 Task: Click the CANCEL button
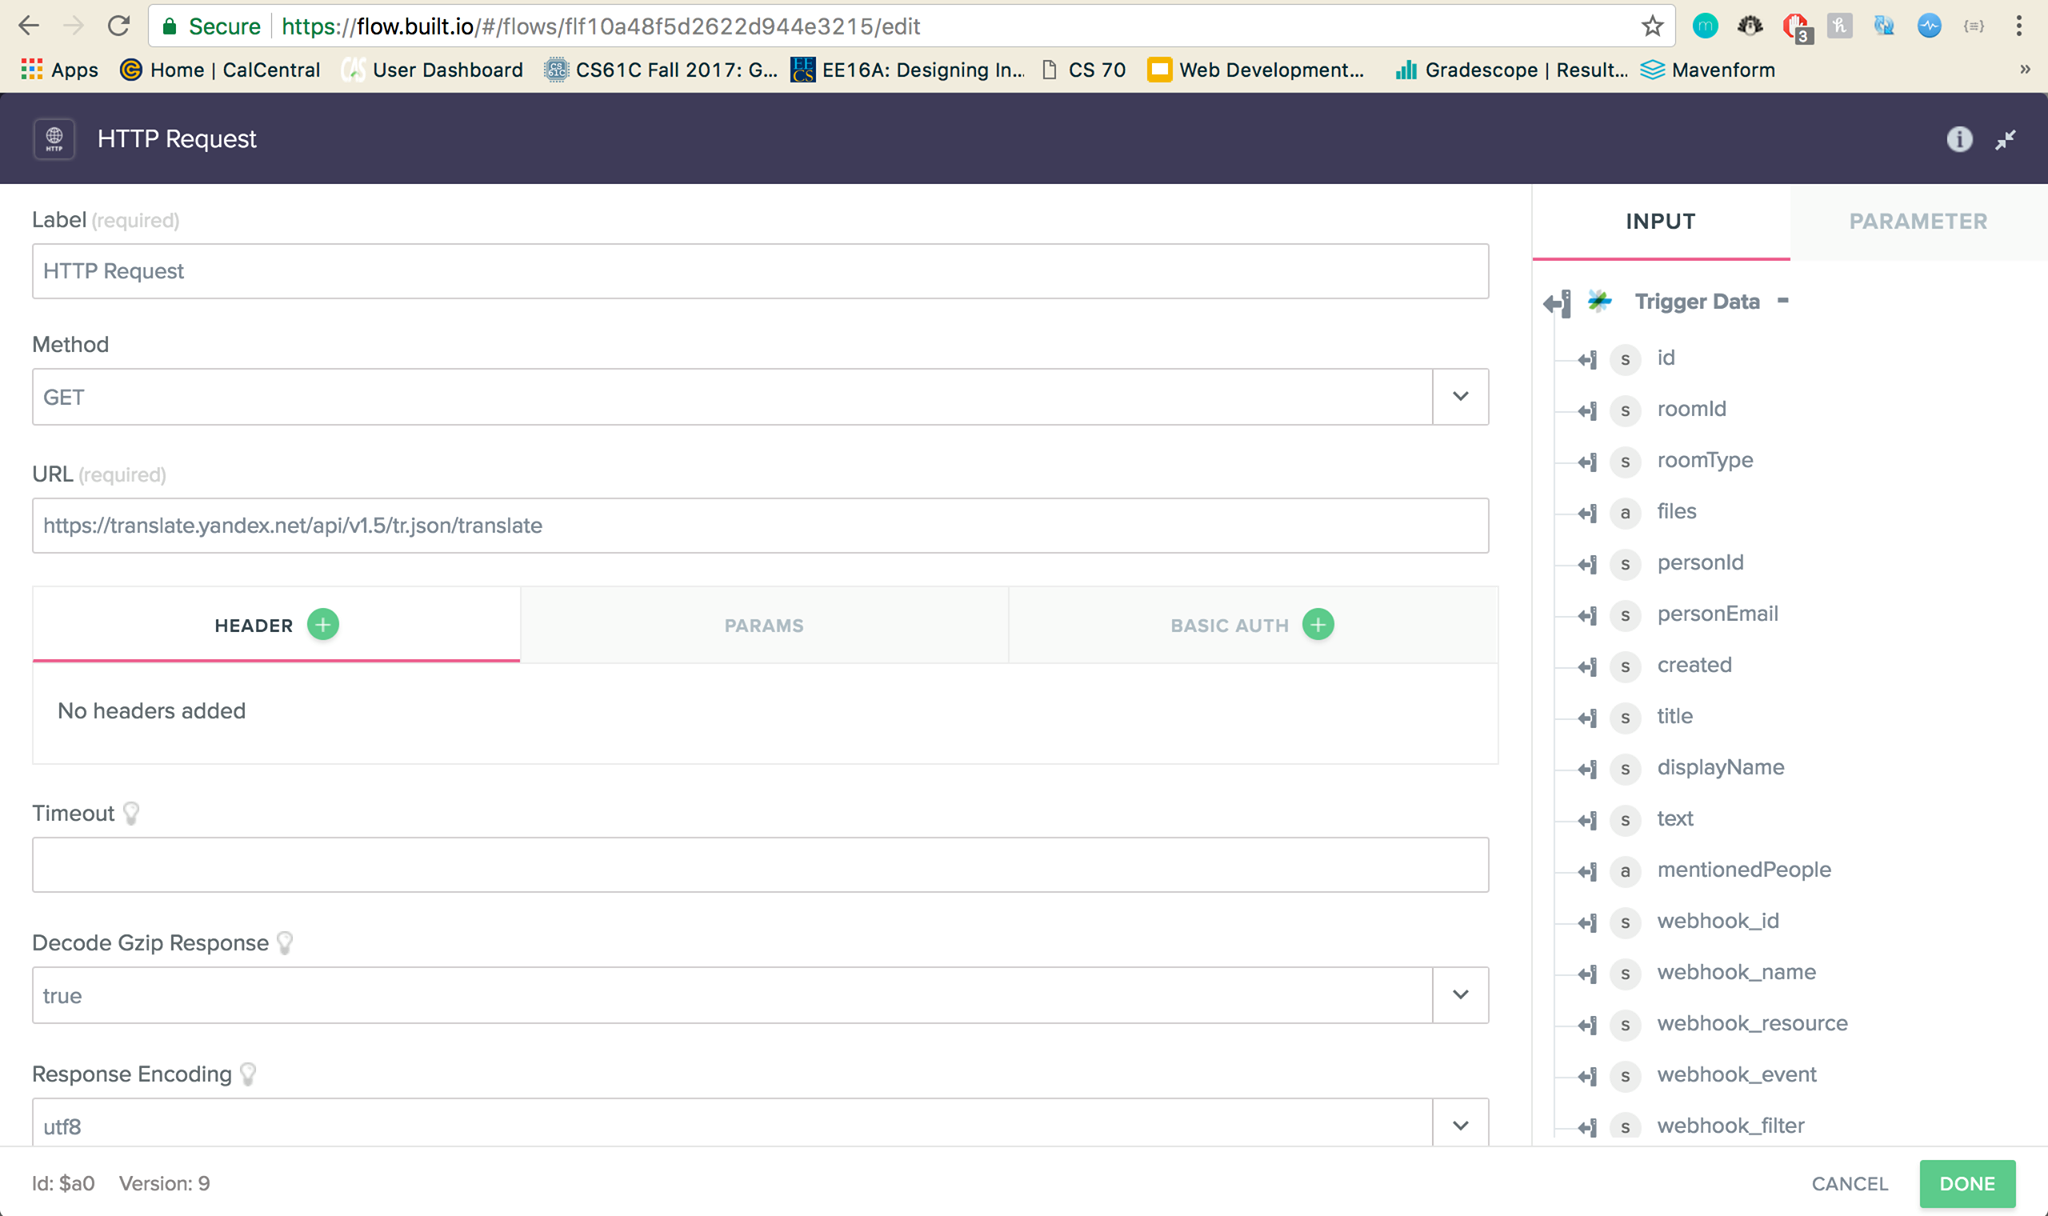click(x=1849, y=1184)
